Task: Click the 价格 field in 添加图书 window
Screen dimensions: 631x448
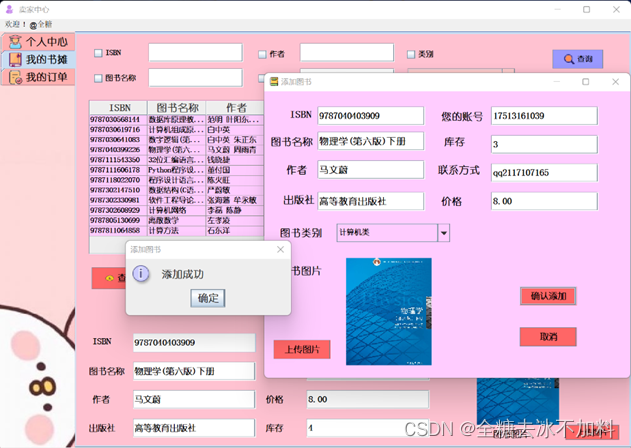Action: click(x=544, y=201)
